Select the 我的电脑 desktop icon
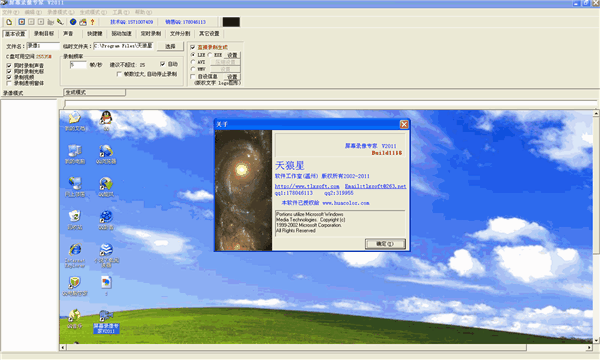The image size is (600, 360). pyautogui.click(x=75, y=154)
